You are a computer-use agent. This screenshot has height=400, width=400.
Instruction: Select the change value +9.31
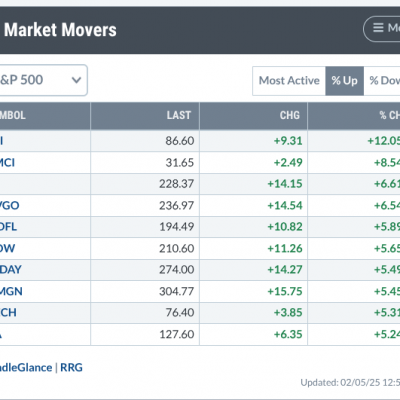click(x=288, y=141)
